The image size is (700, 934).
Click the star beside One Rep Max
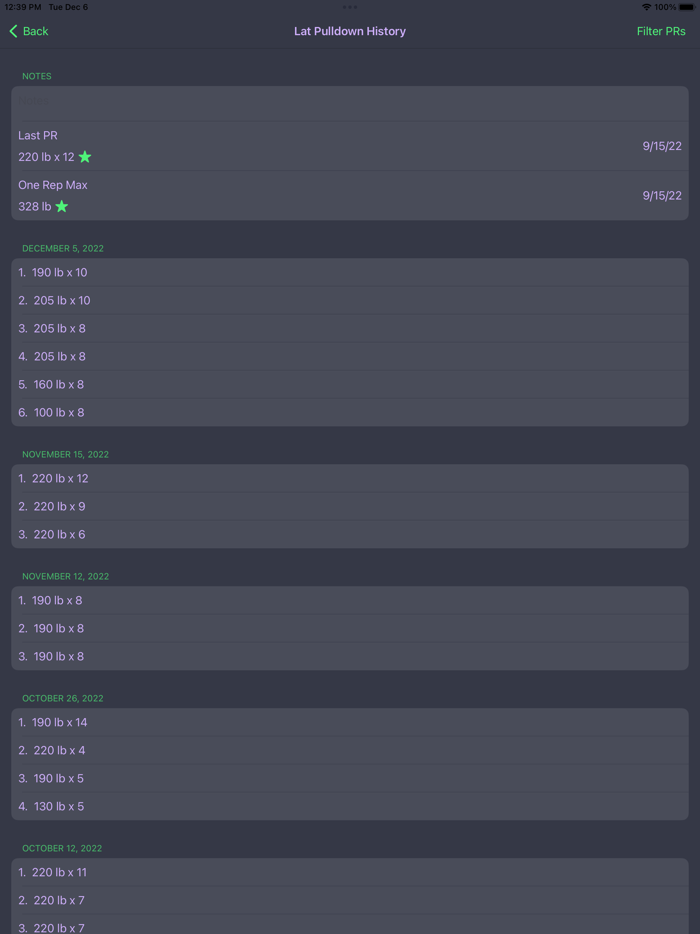click(61, 206)
